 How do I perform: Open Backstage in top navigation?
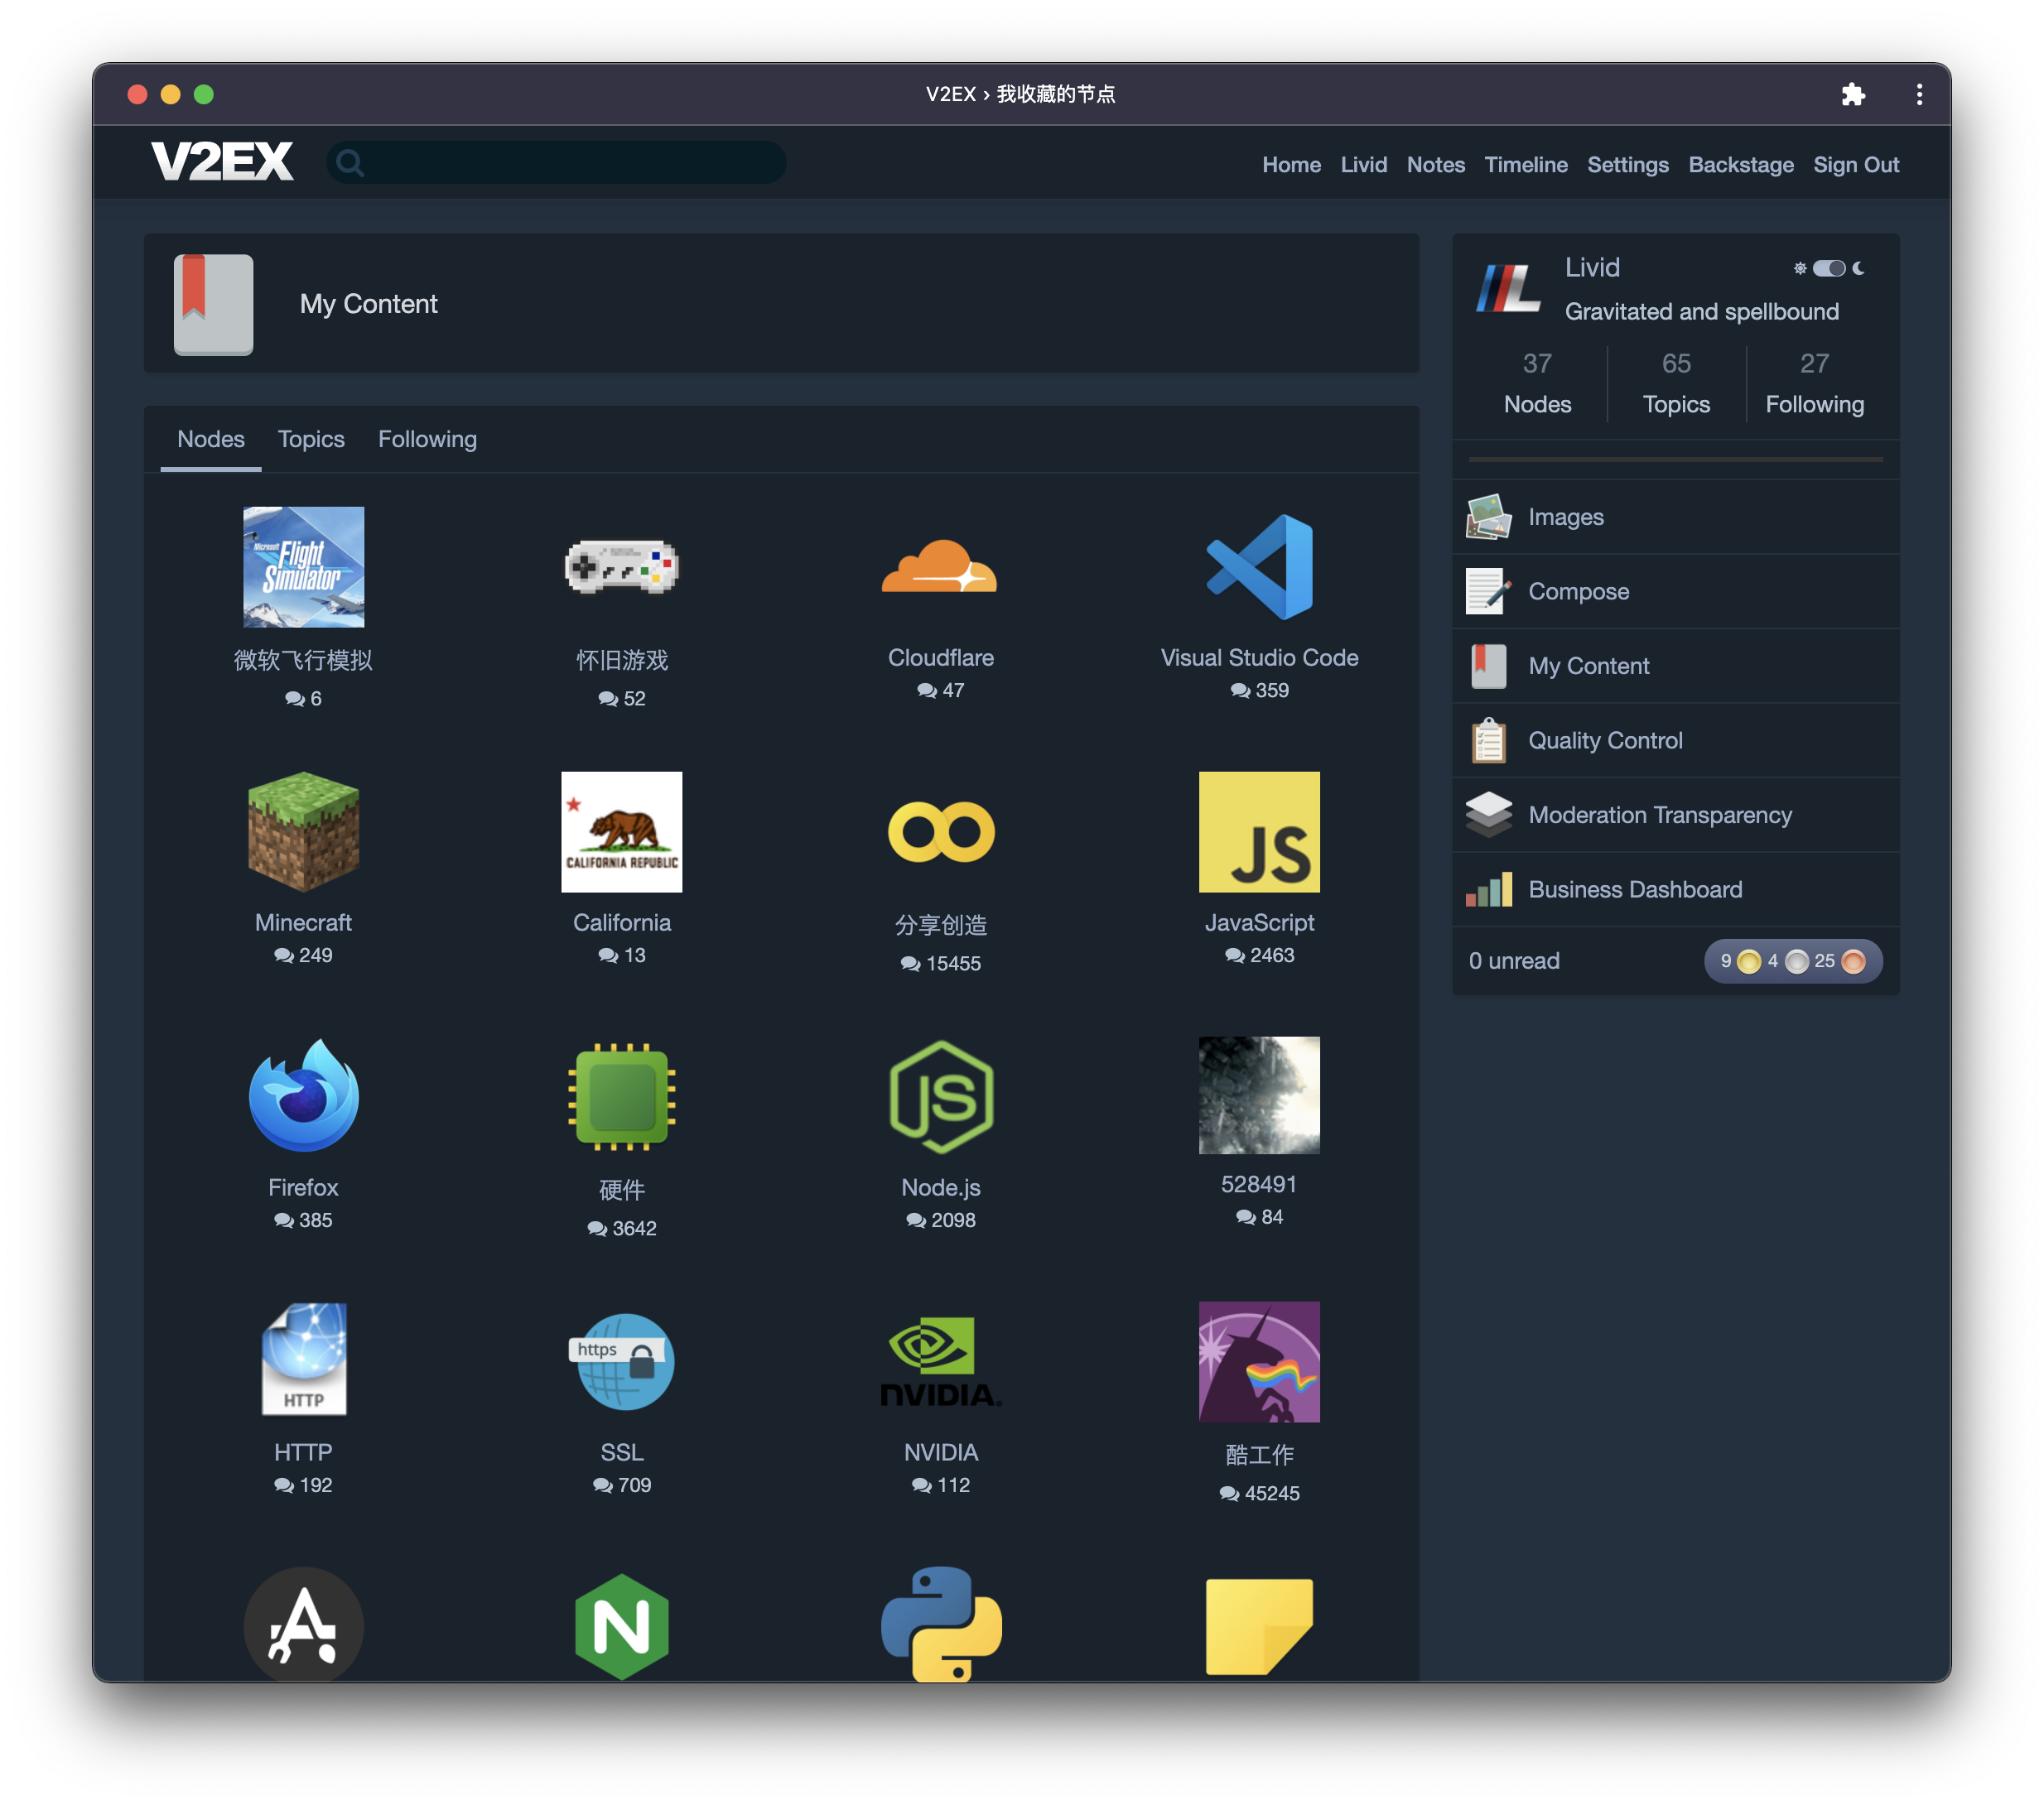coord(1740,165)
